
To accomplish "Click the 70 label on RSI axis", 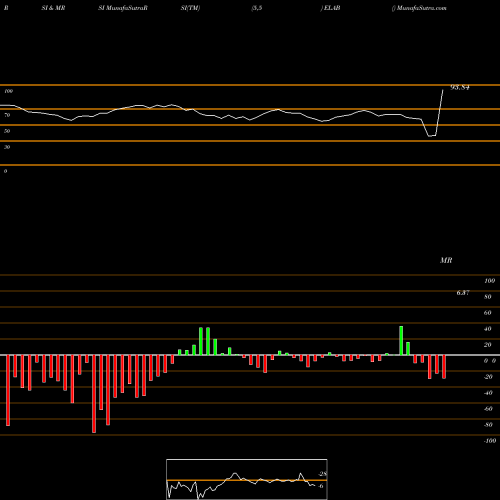I will point(7,115).
